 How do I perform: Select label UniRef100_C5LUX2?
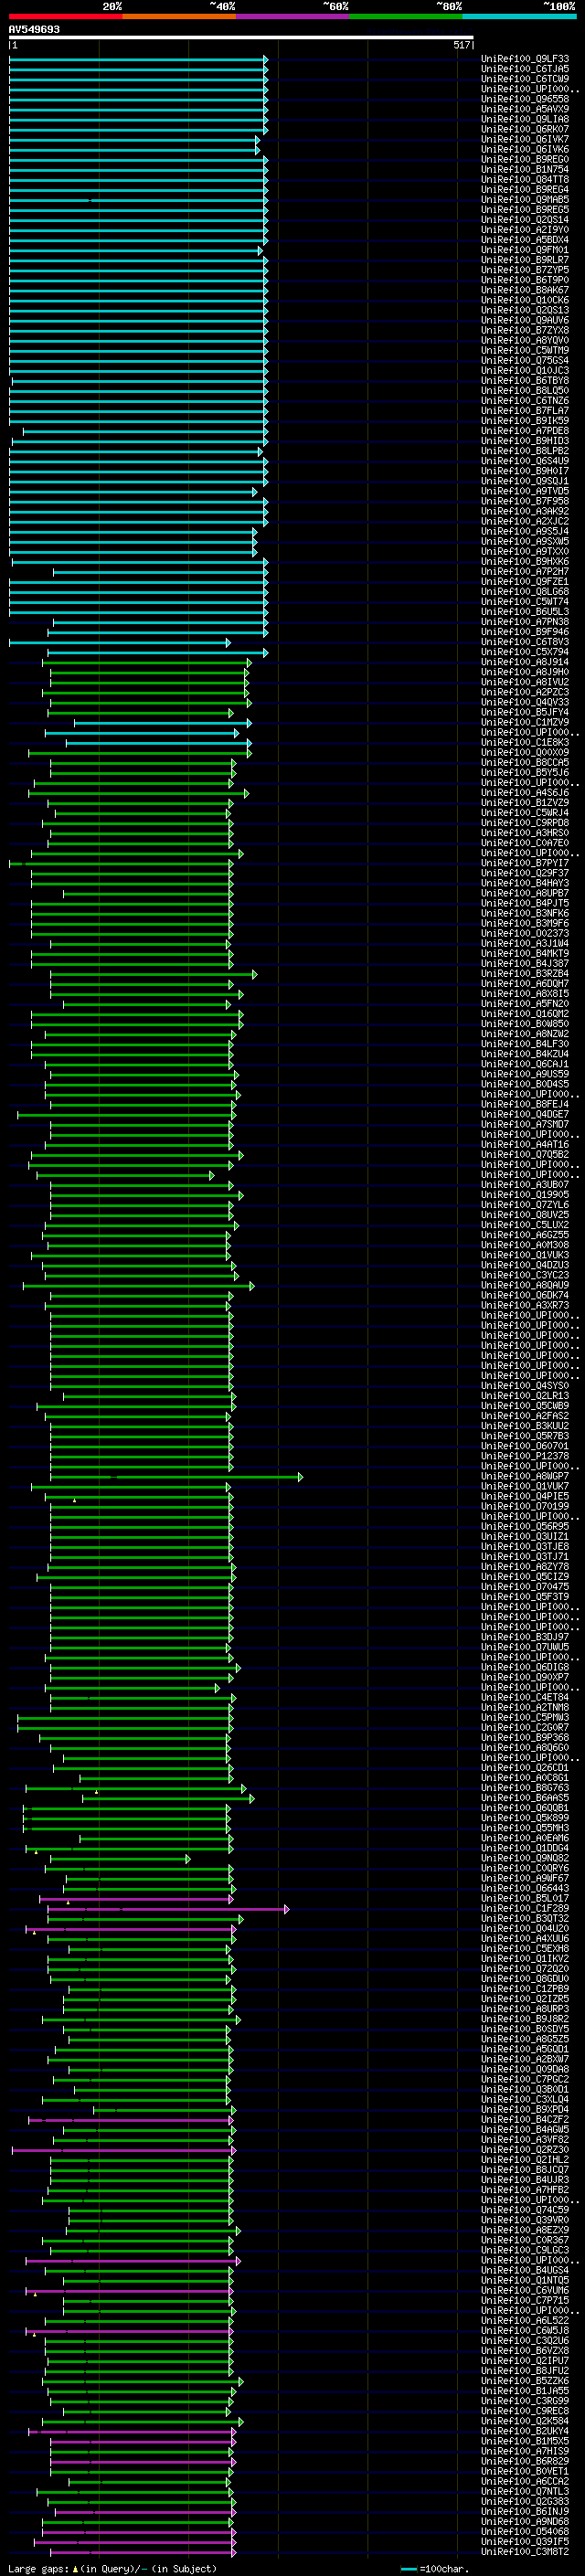click(x=525, y=1225)
